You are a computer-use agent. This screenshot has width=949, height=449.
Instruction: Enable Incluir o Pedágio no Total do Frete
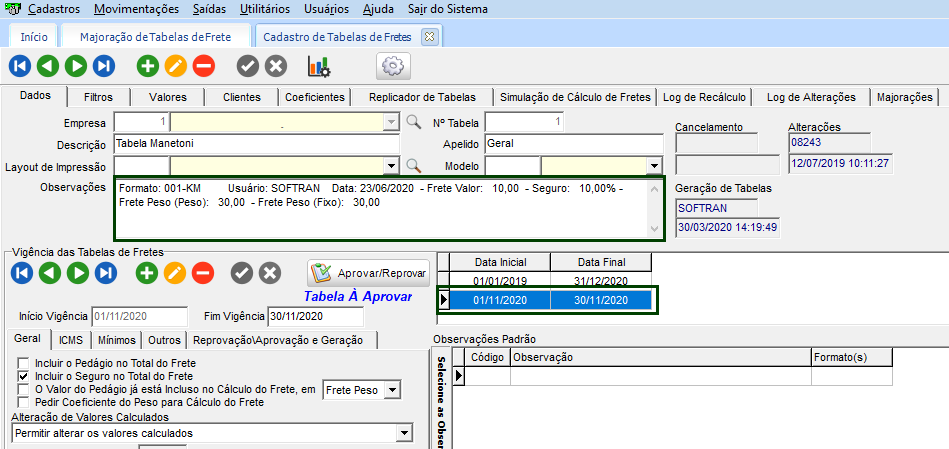pyautogui.click(x=22, y=363)
